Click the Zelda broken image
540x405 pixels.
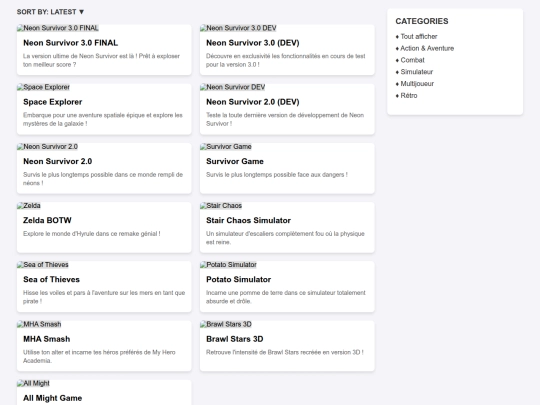[x=29, y=206]
